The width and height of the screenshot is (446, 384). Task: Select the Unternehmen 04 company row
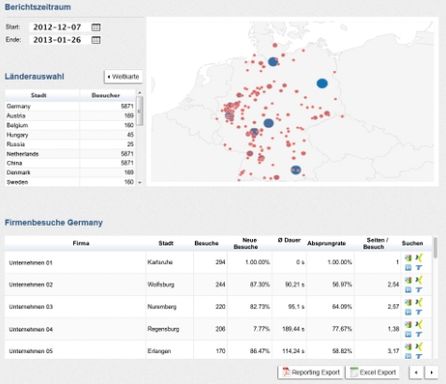[218, 329]
